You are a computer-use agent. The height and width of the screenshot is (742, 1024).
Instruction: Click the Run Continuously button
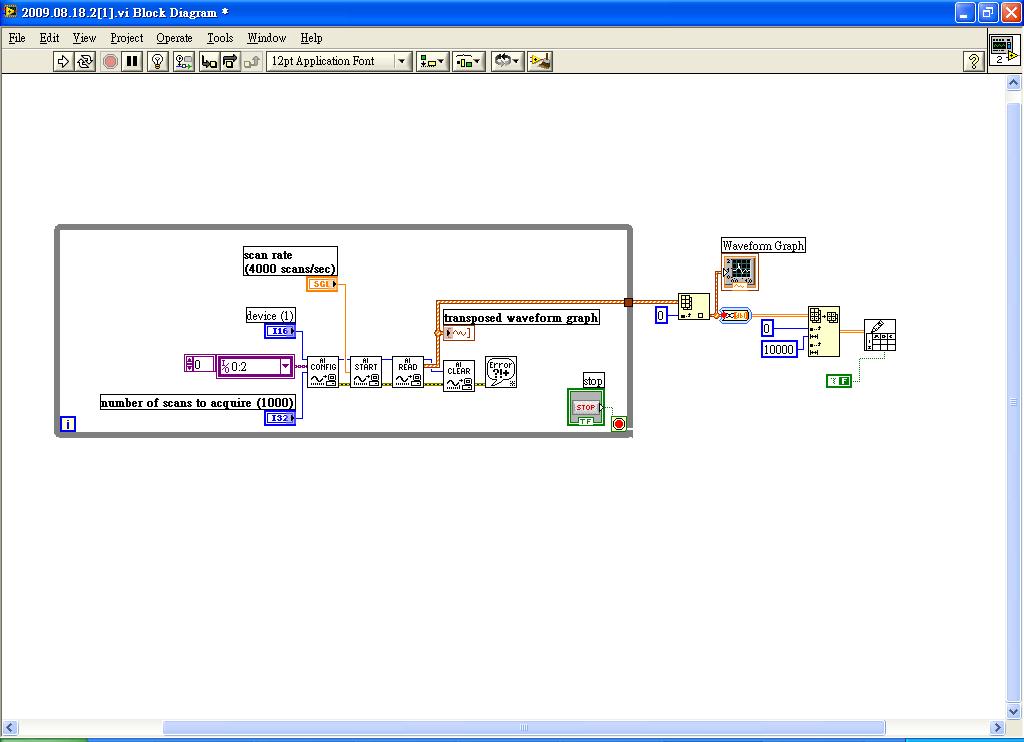(85, 61)
